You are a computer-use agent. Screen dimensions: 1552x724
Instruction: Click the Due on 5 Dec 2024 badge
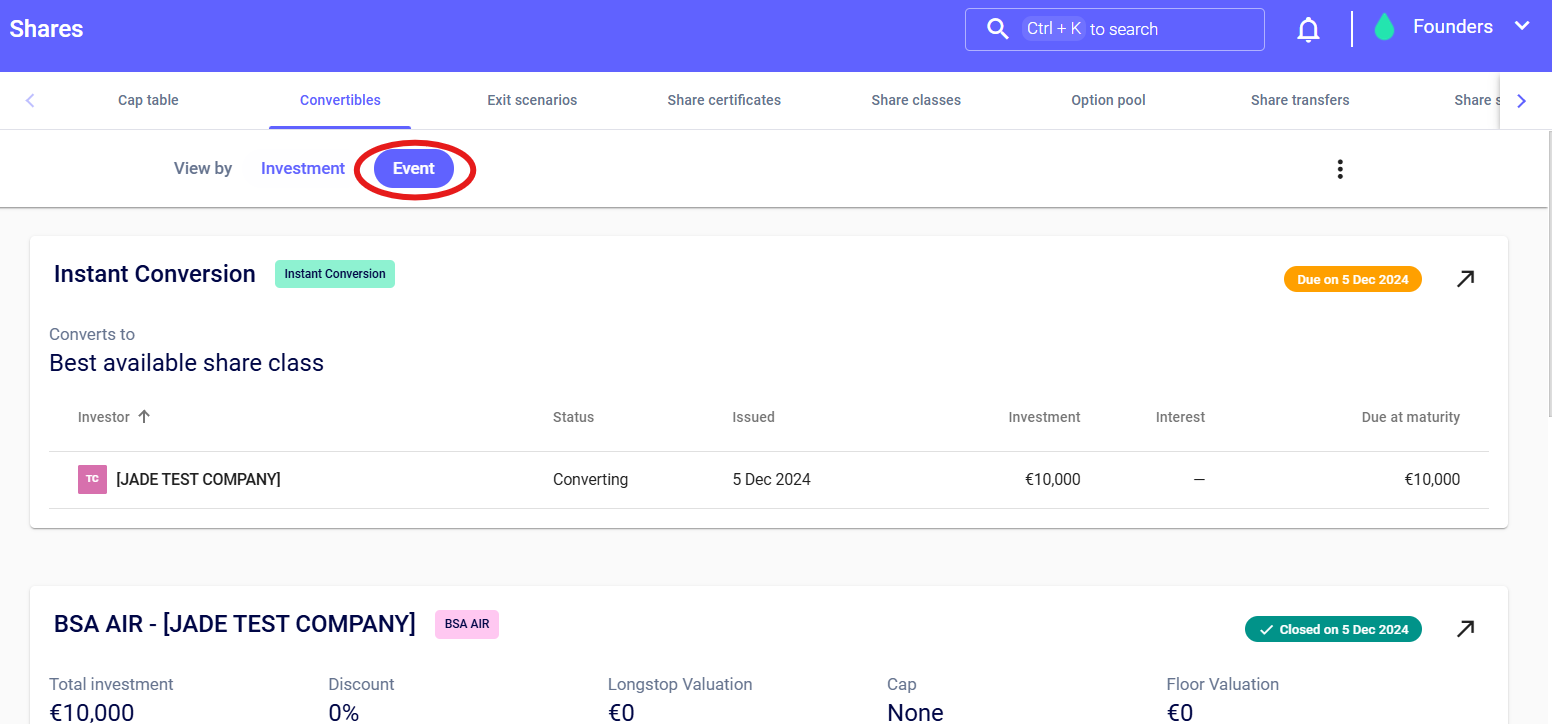click(1352, 280)
